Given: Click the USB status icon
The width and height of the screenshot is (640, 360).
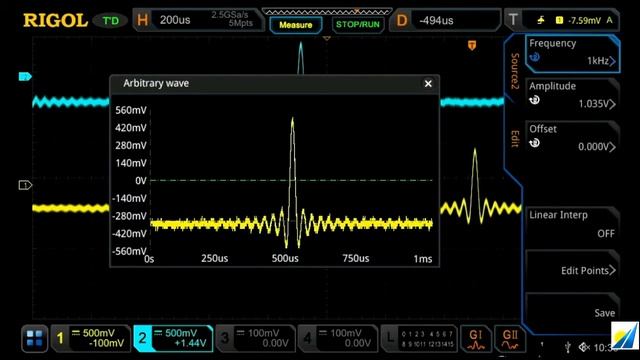Looking at the screenshot, I should coord(567,347).
